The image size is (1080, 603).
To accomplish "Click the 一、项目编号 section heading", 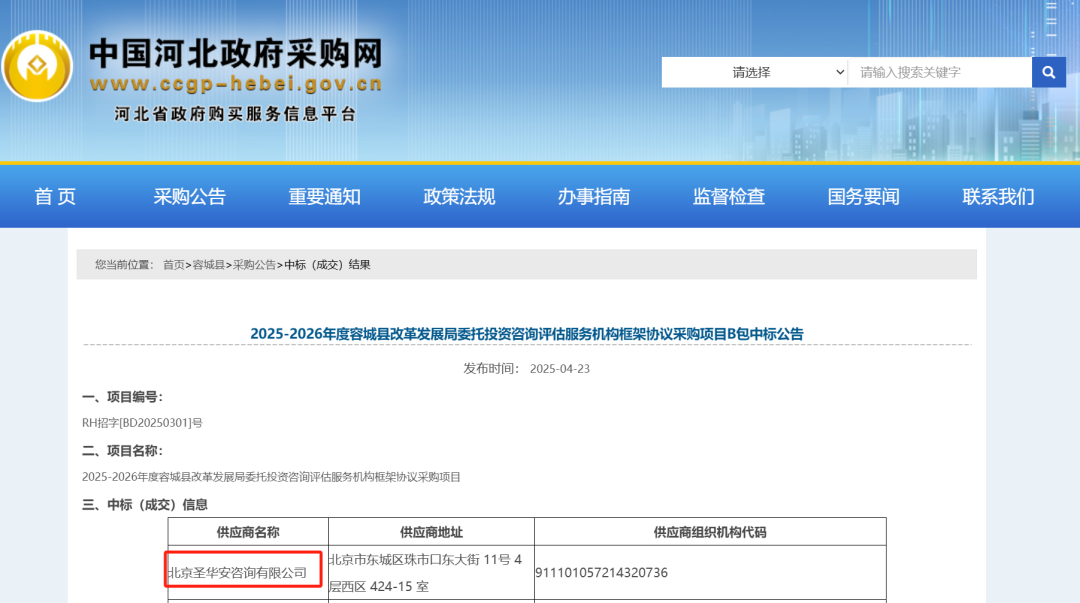I will 123,397.
